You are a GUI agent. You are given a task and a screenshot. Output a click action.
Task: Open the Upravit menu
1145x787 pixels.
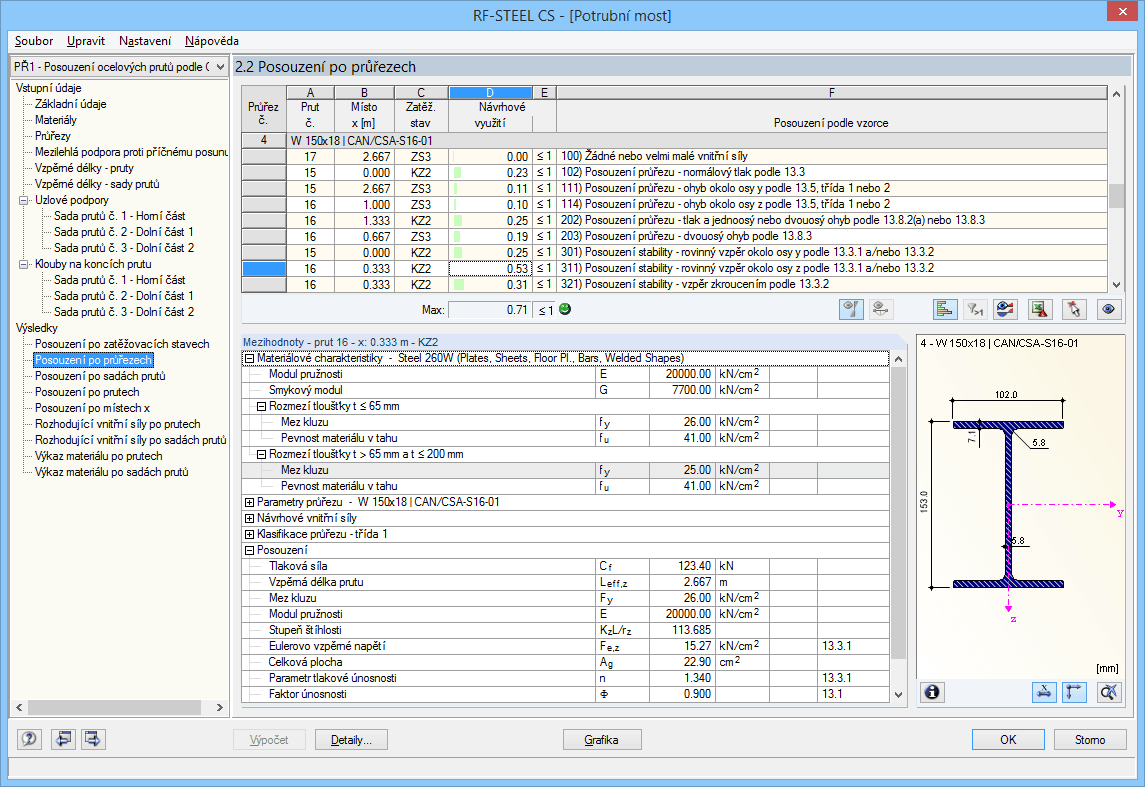point(85,41)
